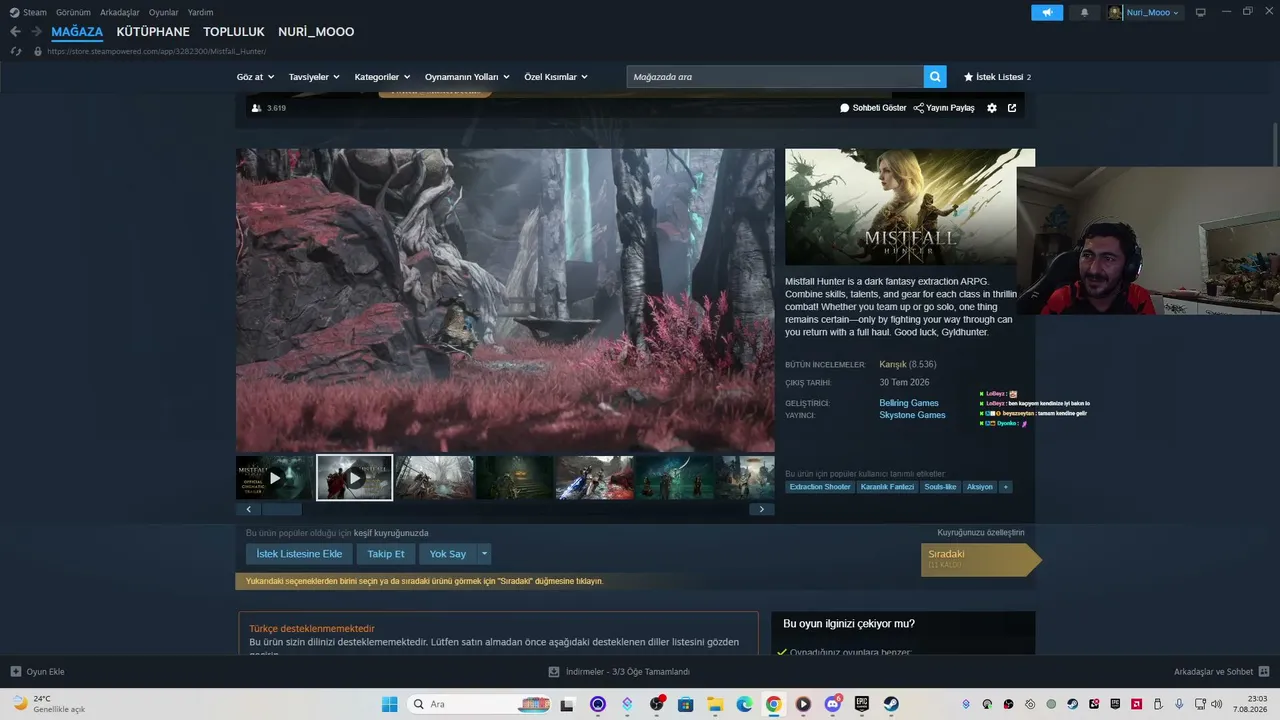The image size is (1280, 720).
Task: Select the Souls-like tag
Action: pos(940,487)
